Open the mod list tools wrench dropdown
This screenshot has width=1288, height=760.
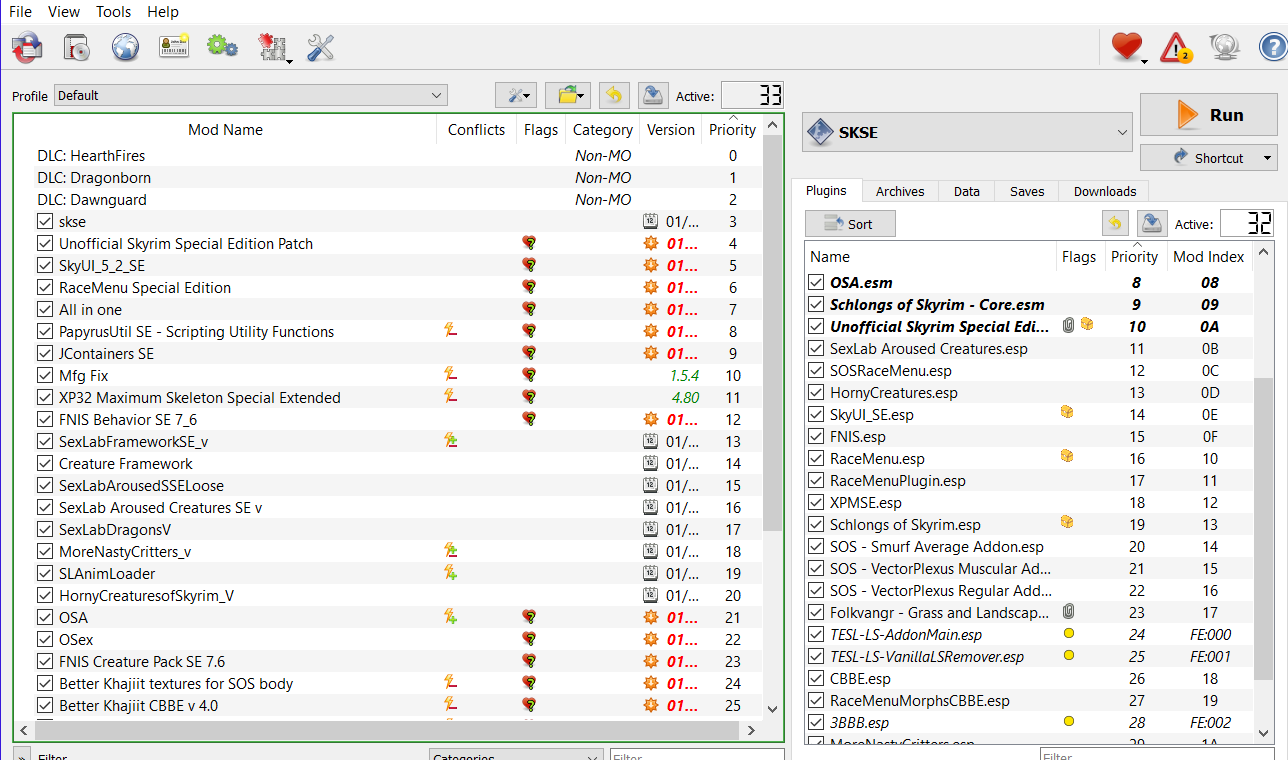point(516,95)
